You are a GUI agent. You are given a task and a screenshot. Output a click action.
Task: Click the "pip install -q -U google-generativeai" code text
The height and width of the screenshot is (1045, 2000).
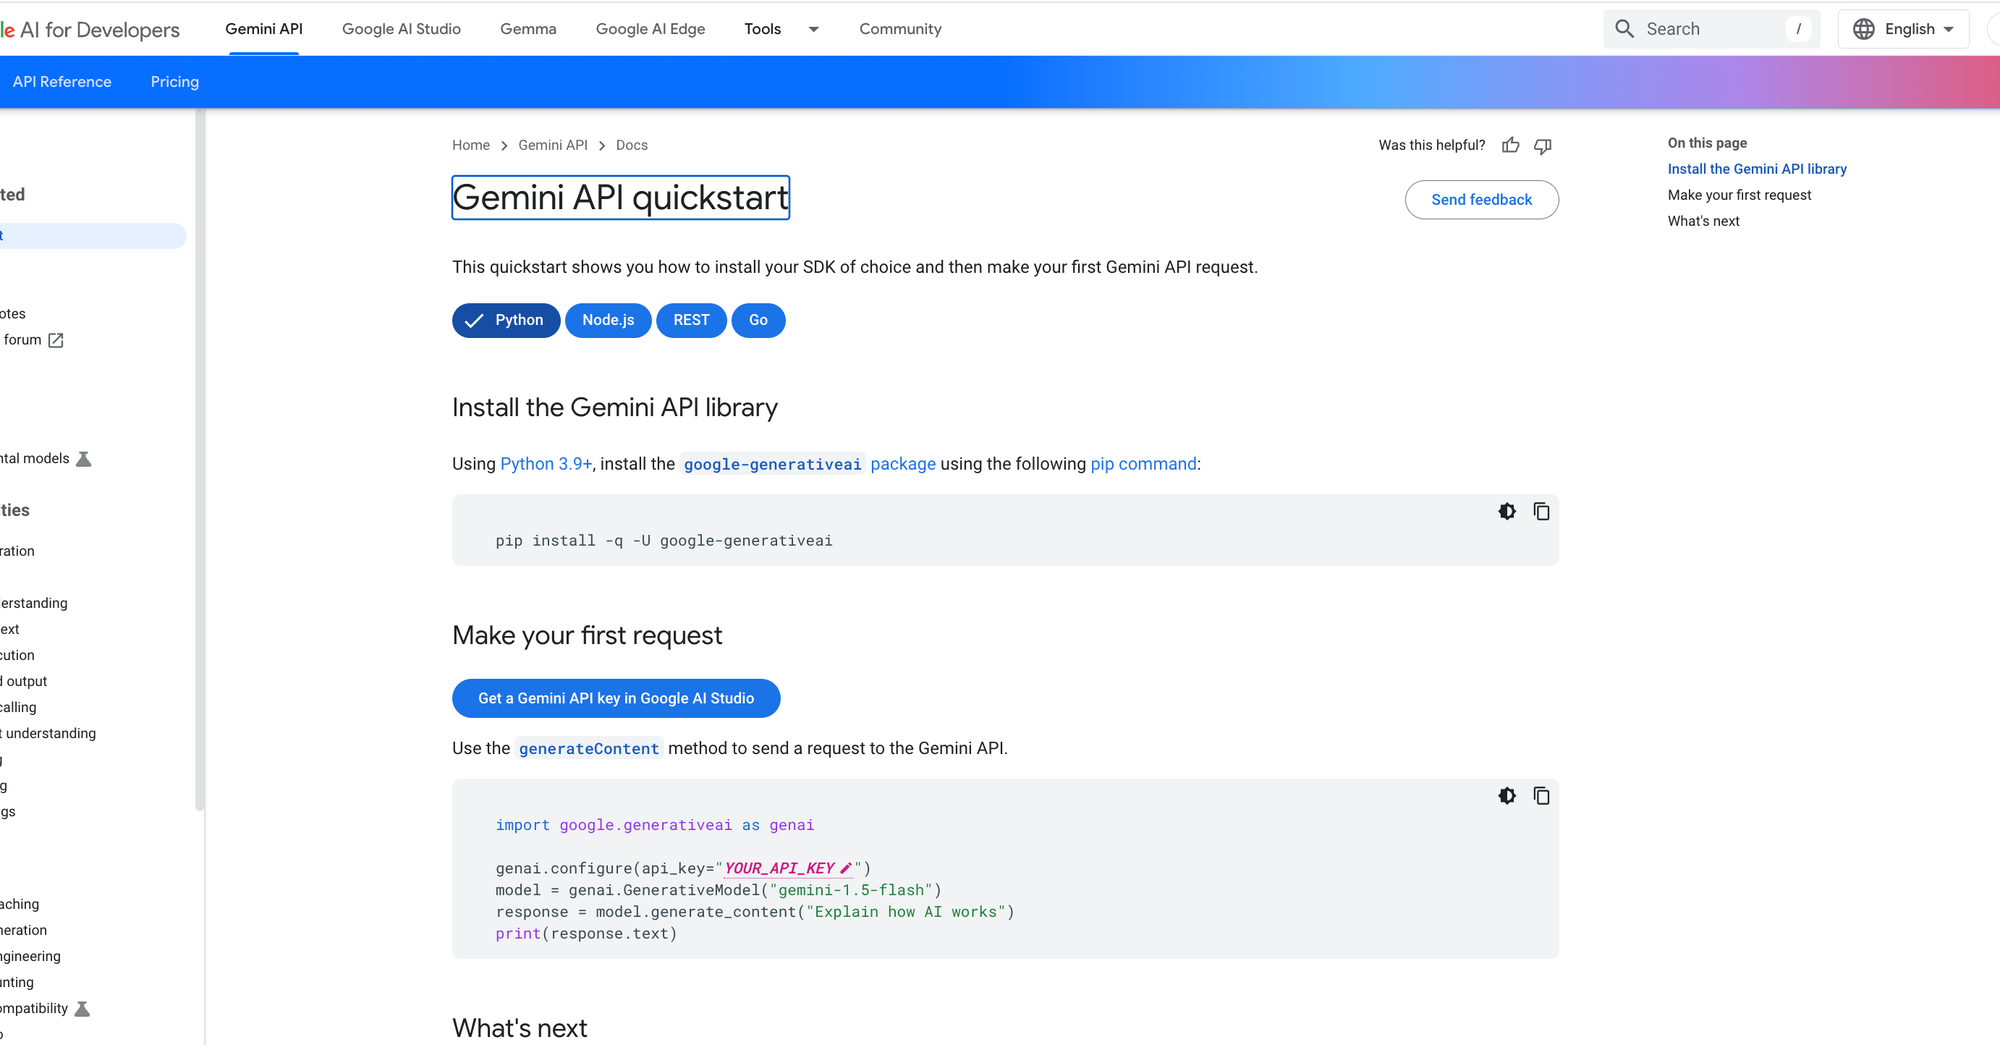coord(664,541)
